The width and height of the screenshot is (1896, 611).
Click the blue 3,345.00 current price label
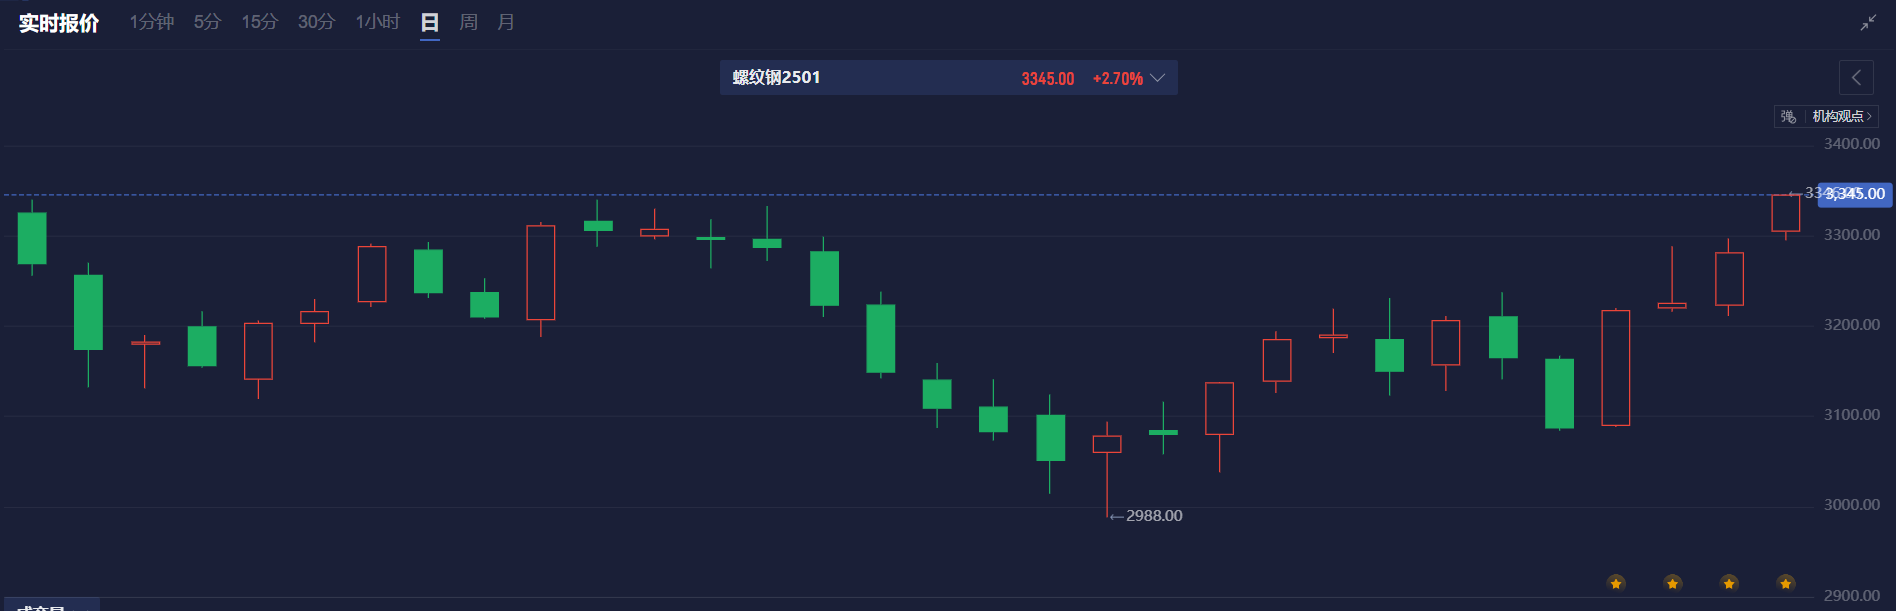click(1855, 194)
